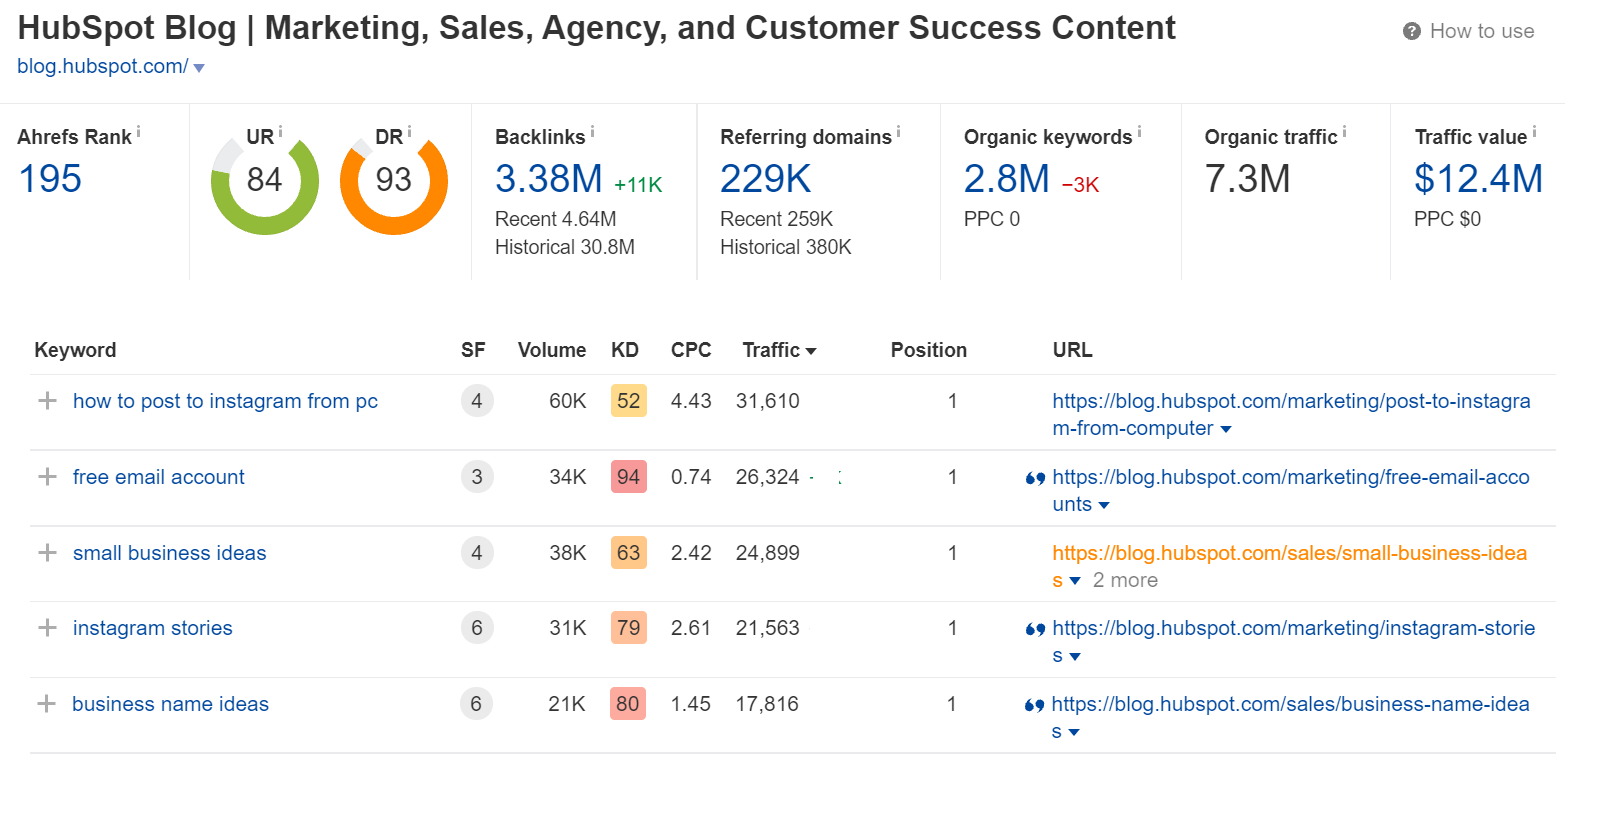Open the Backlinks count 3.38M
The width and height of the screenshot is (1597, 818).
point(549,179)
